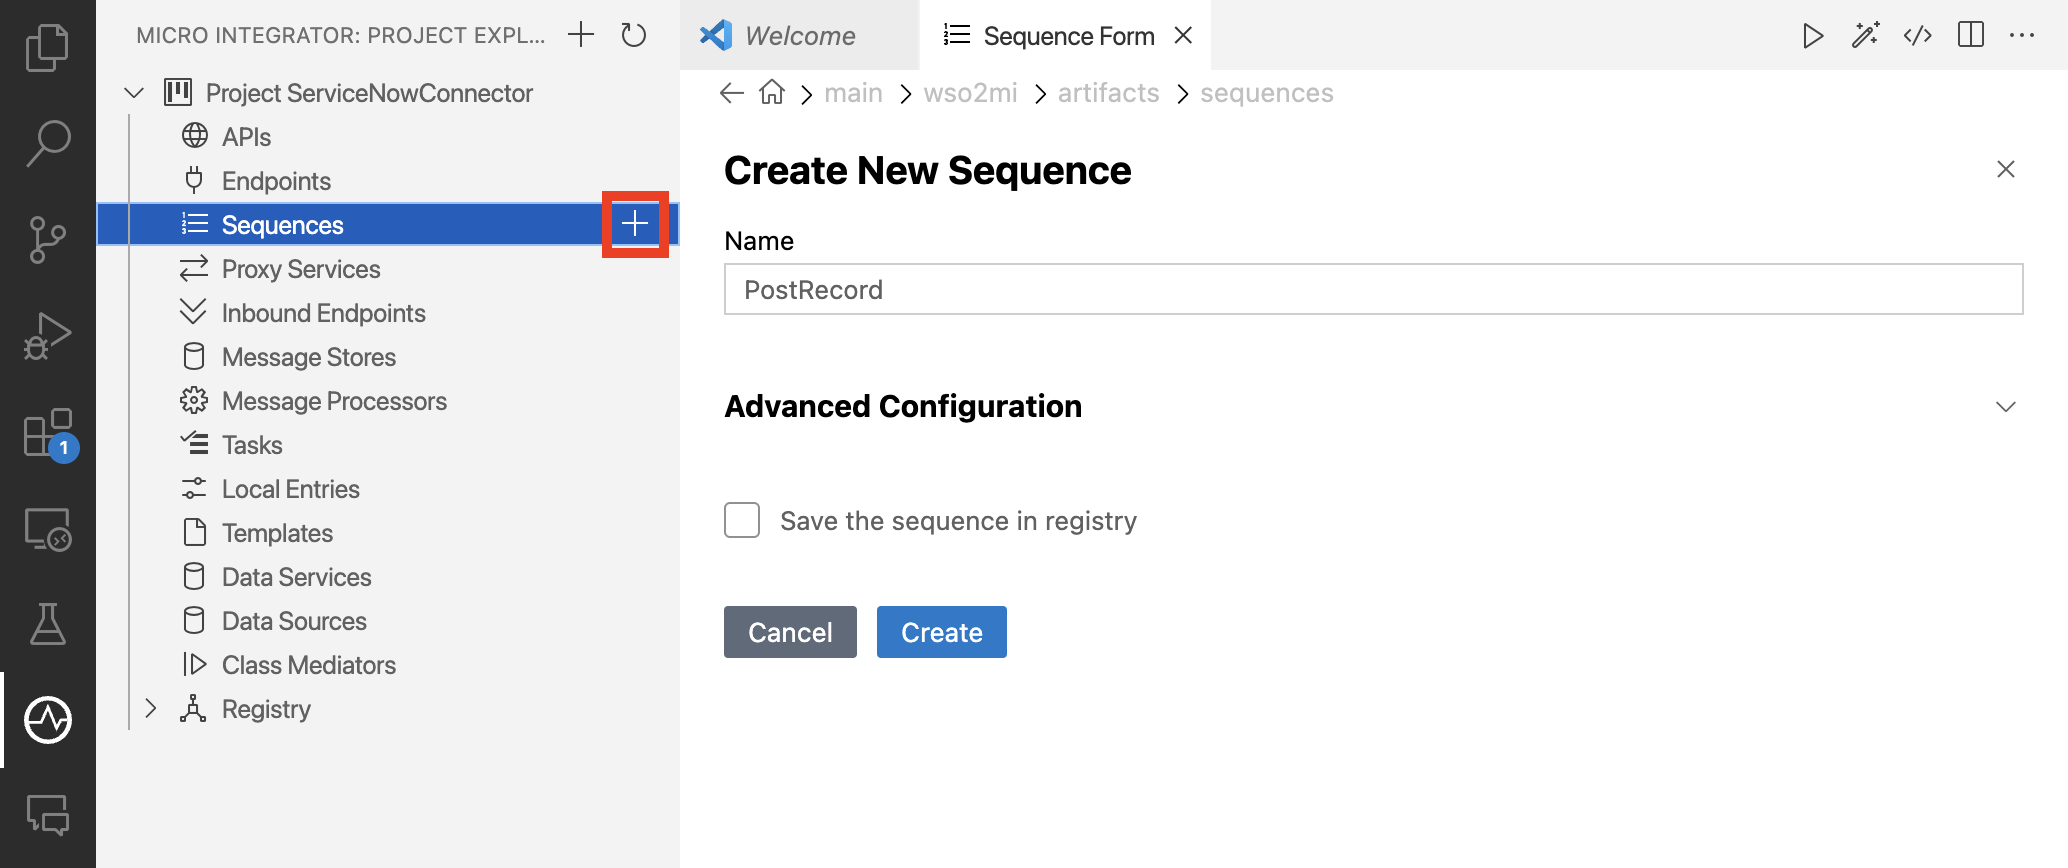Click the Micro Integrator activity bar icon

48,720
